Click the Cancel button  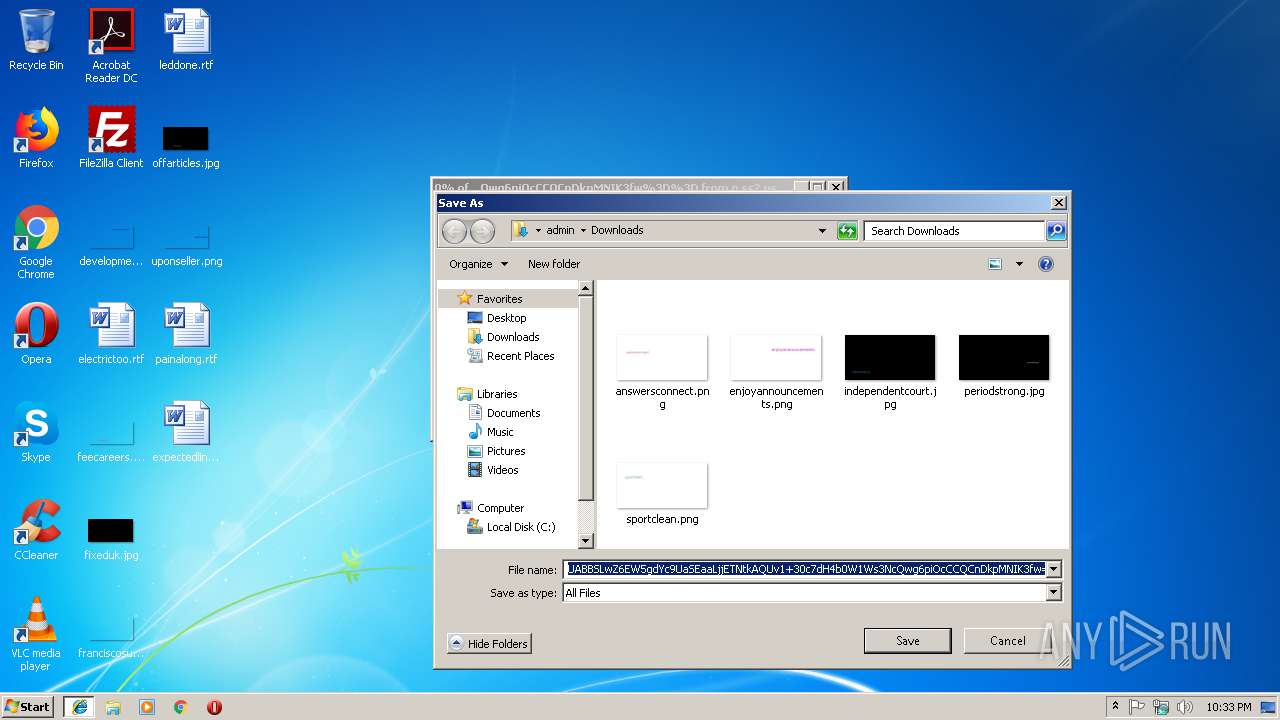(x=1007, y=641)
